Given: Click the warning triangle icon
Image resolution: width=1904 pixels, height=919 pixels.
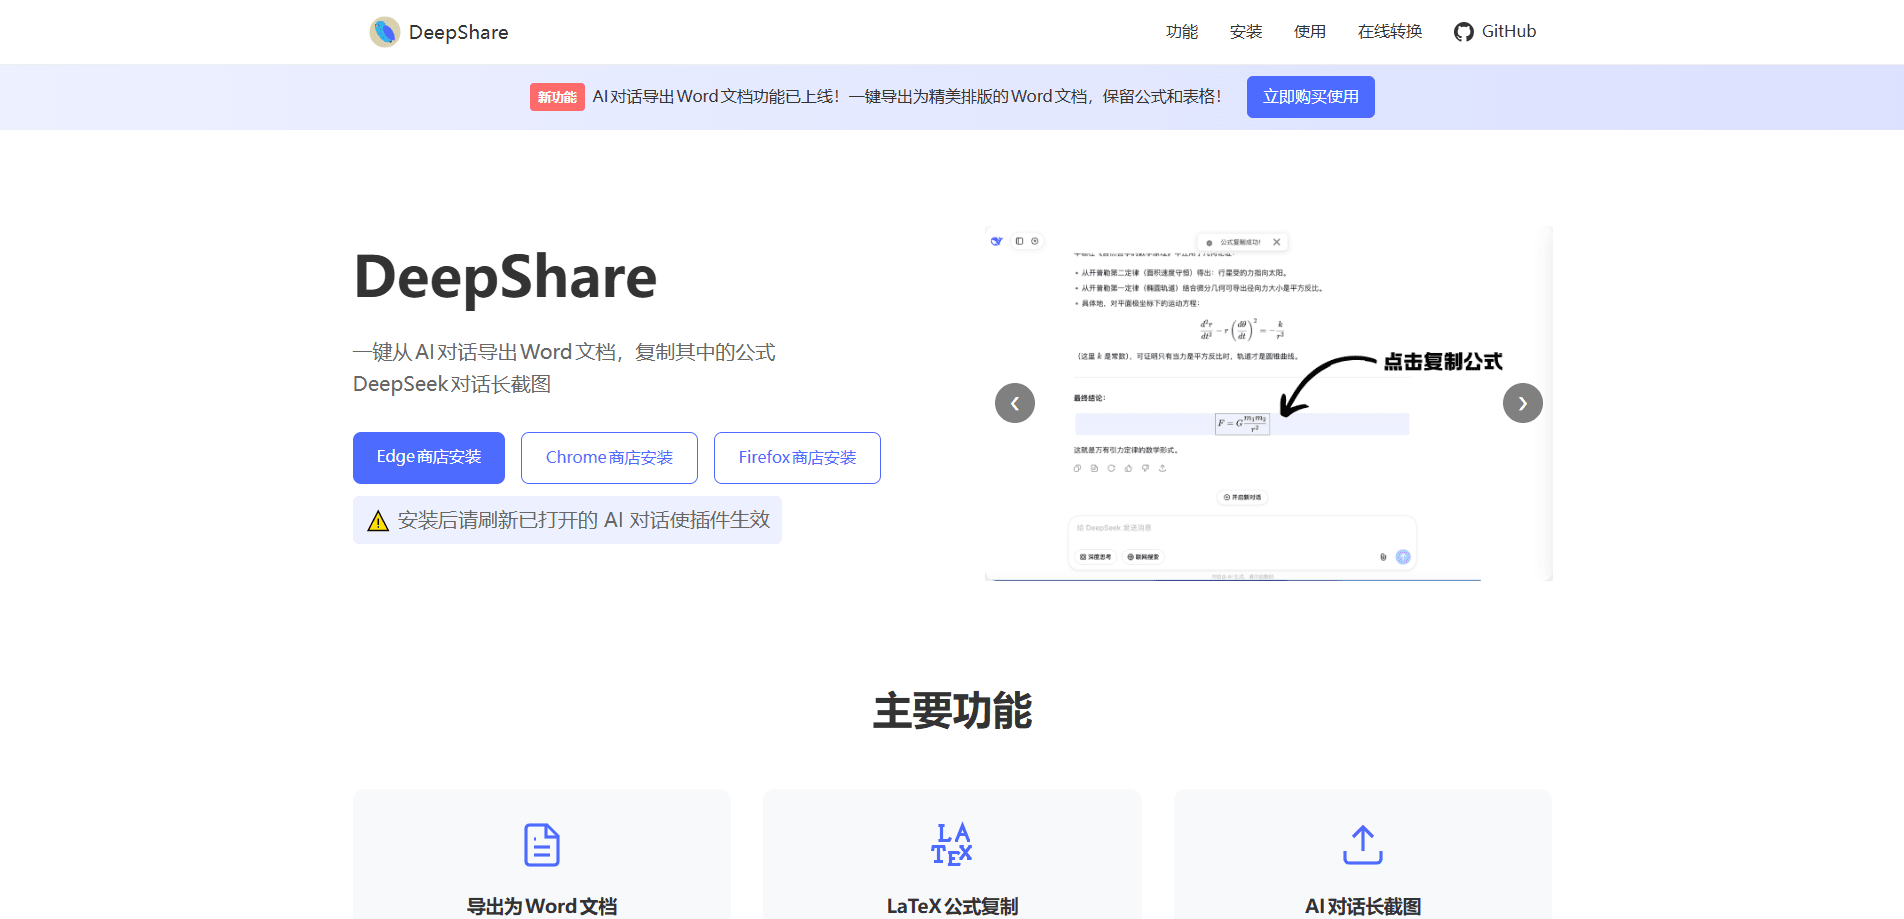Looking at the screenshot, I should (378, 521).
